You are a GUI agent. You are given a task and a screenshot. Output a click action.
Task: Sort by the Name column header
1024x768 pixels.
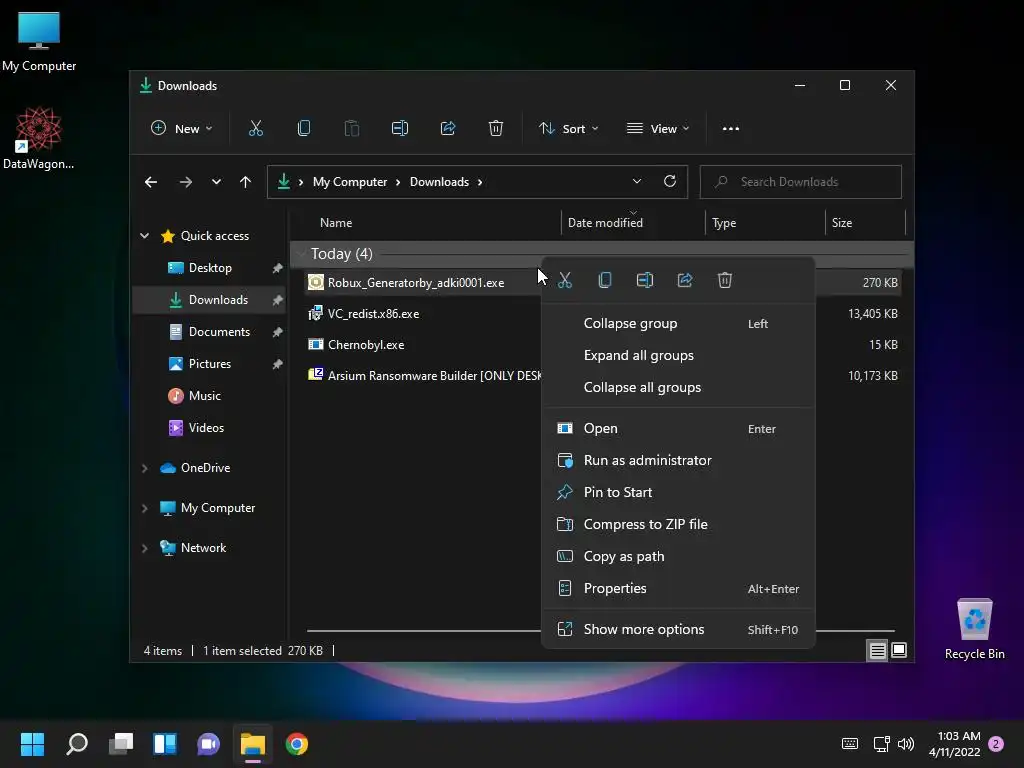coord(336,223)
